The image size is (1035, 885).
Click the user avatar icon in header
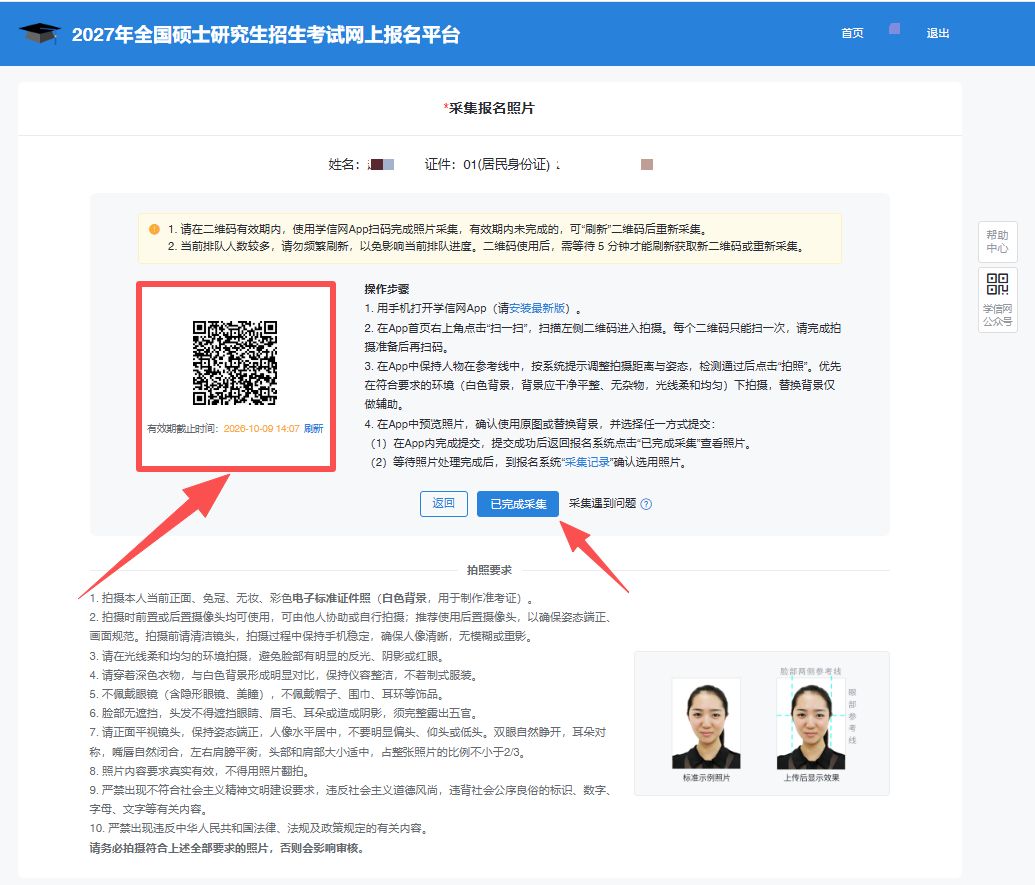pos(894,29)
